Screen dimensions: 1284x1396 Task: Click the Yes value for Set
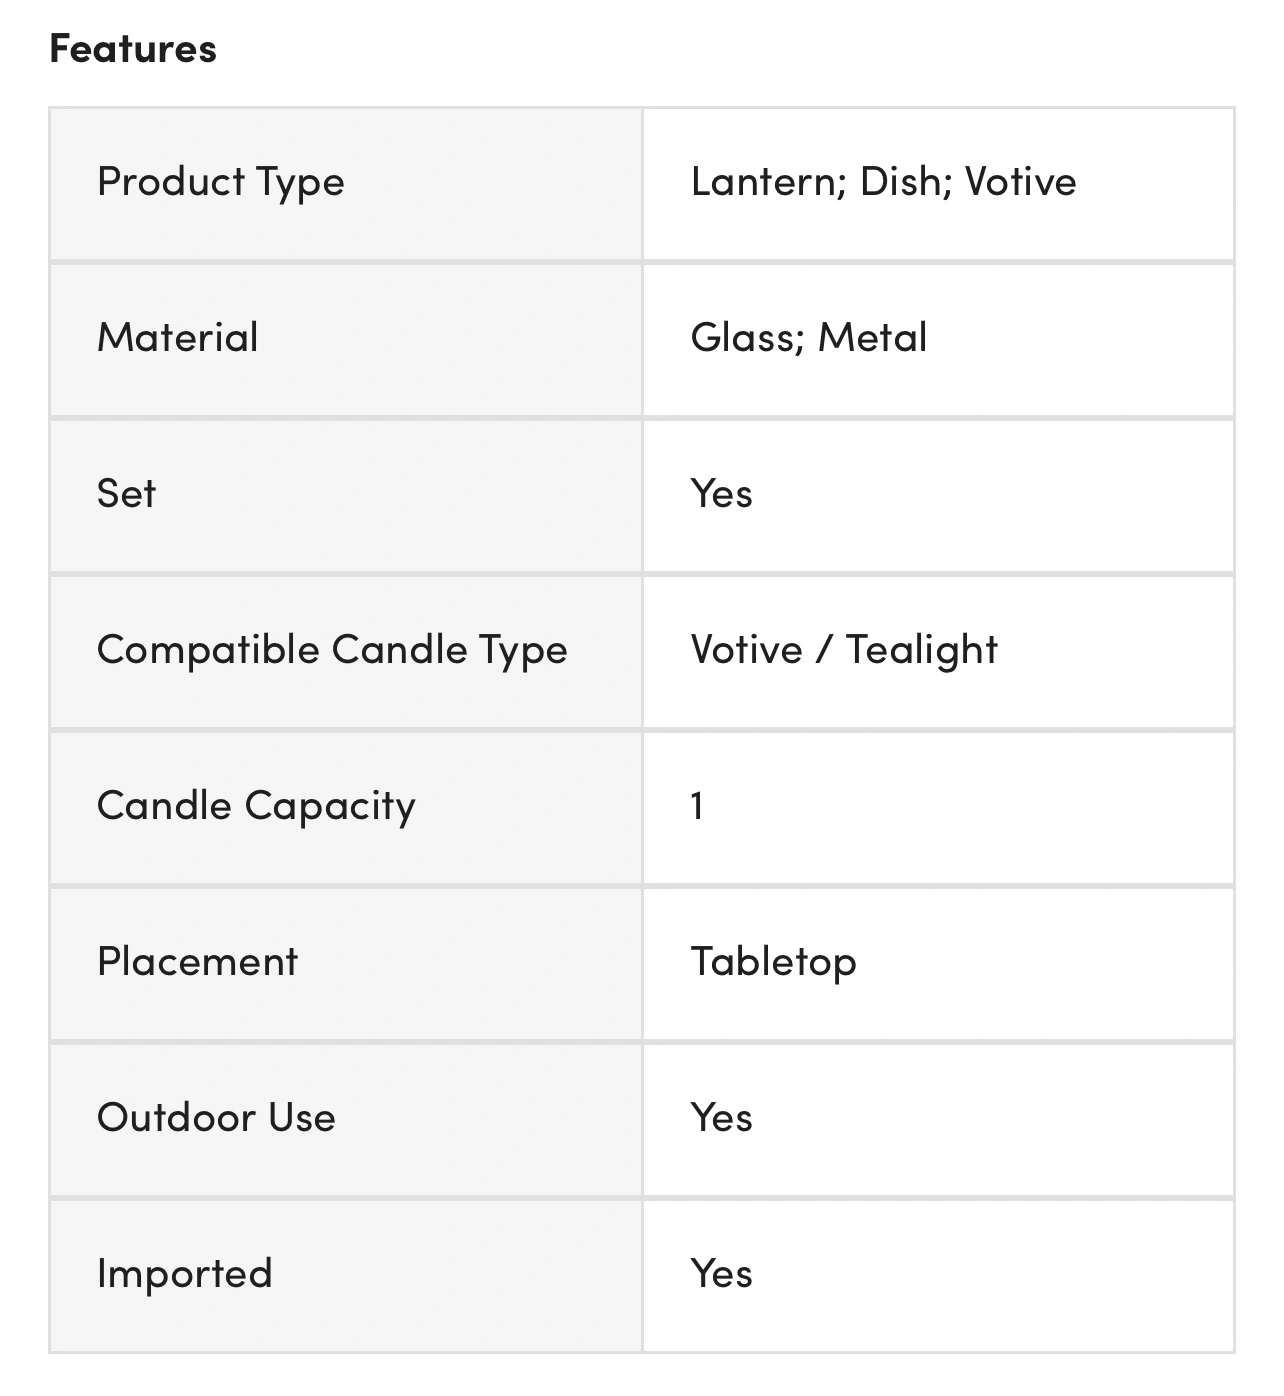(722, 494)
